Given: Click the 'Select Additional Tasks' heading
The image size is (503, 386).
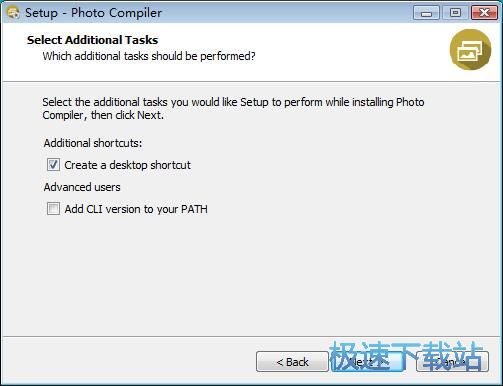Looking at the screenshot, I should (92, 40).
